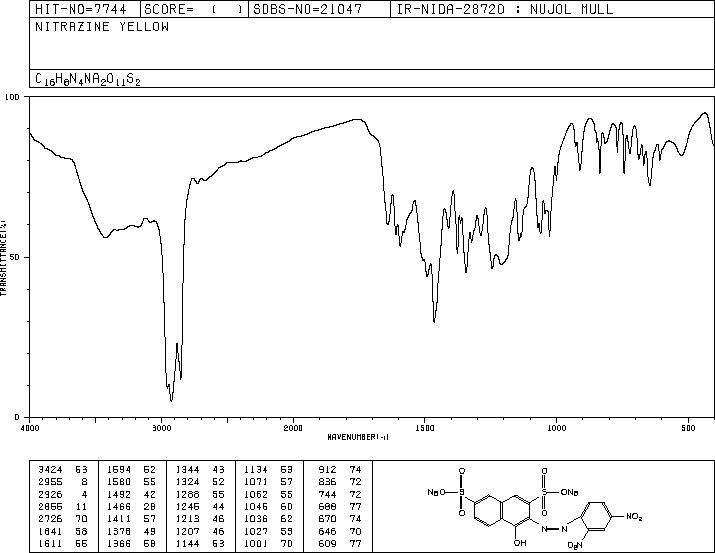The height and width of the screenshot is (553, 715).
Task: Click the SDBS-NO=21047 label
Action: (308, 9)
